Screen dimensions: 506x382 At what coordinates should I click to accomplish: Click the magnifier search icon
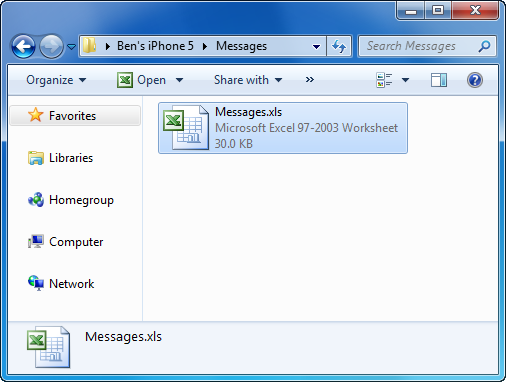484,46
